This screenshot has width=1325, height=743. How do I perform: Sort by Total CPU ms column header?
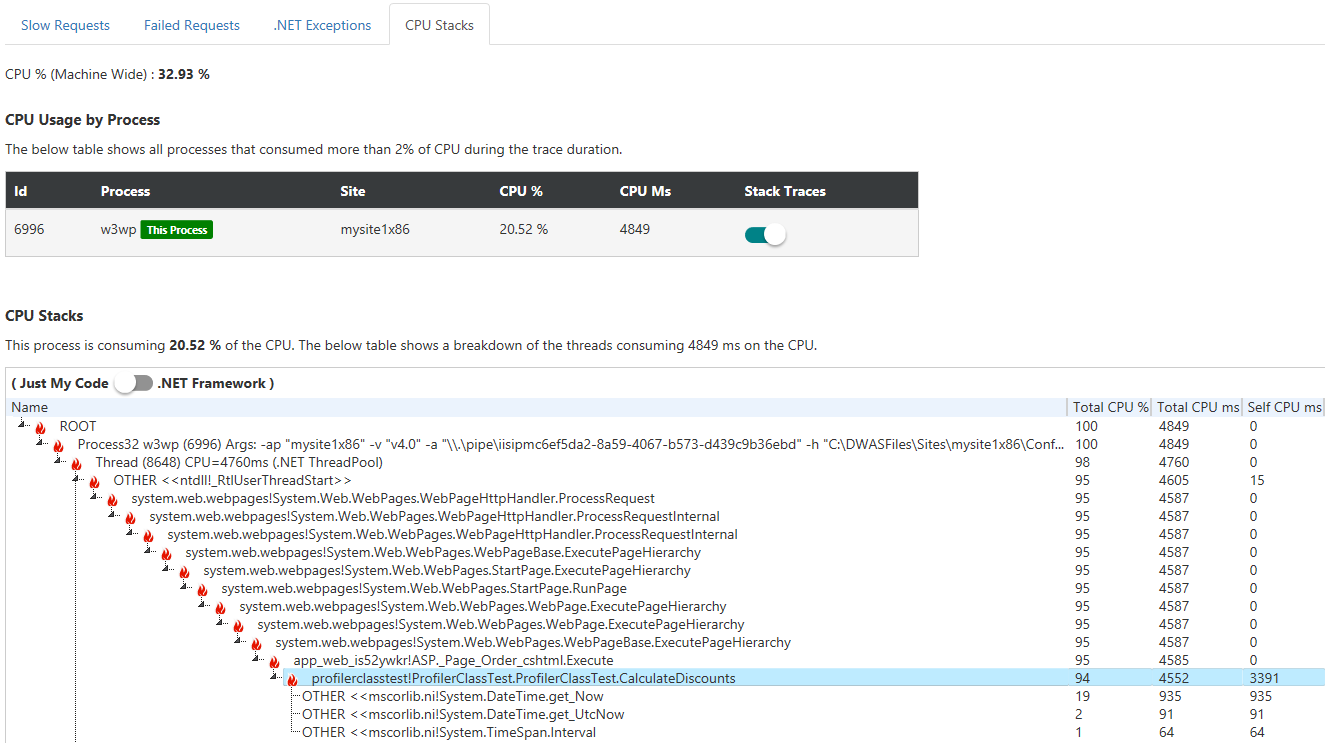[1198, 407]
